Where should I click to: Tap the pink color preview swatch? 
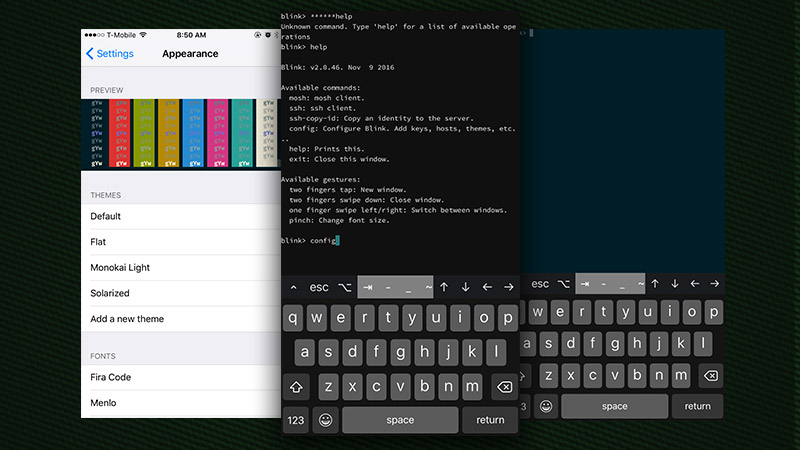(218, 133)
